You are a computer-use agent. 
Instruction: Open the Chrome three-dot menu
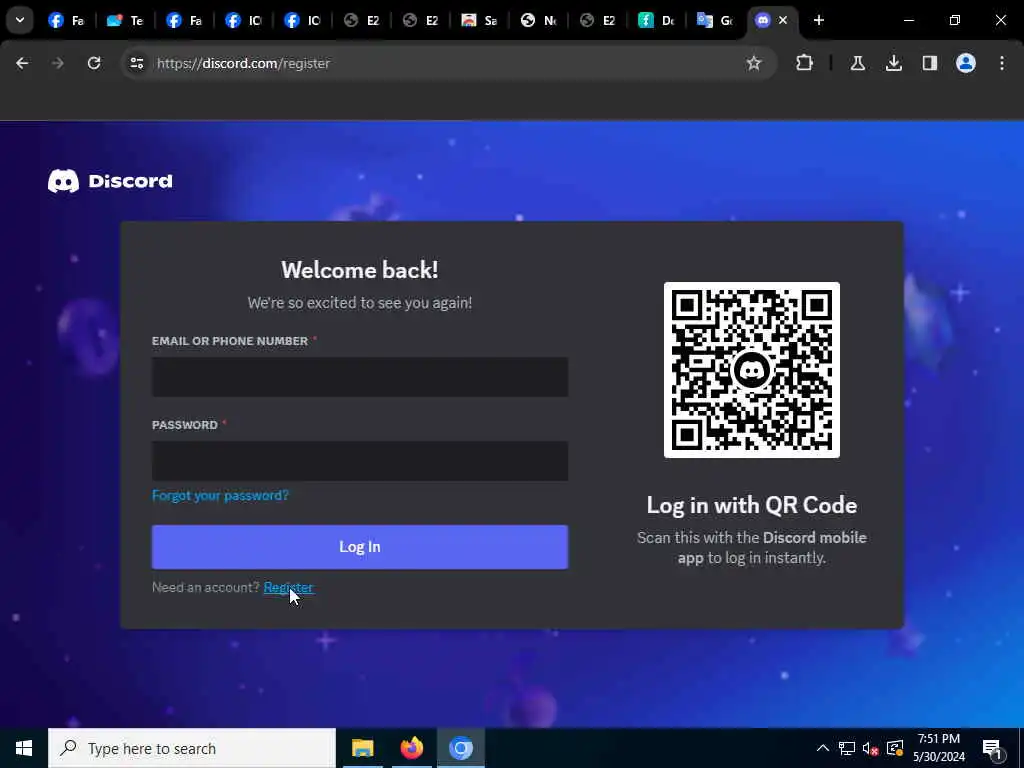click(x=1002, y=63)
